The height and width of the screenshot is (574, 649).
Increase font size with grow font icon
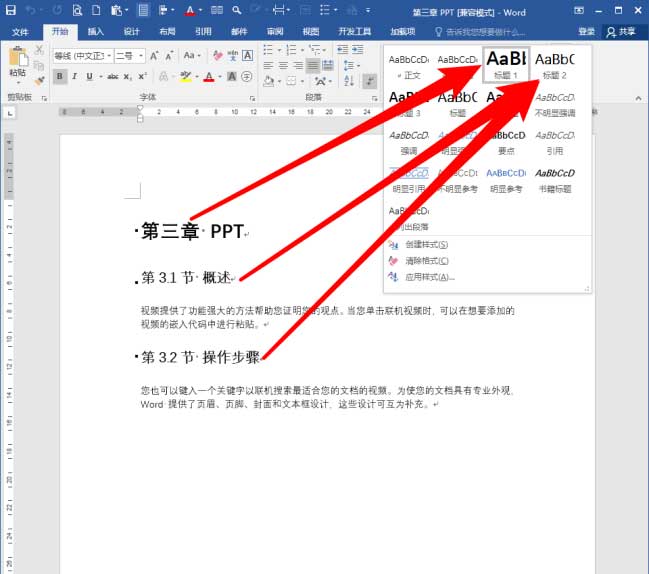click(154, 55)
